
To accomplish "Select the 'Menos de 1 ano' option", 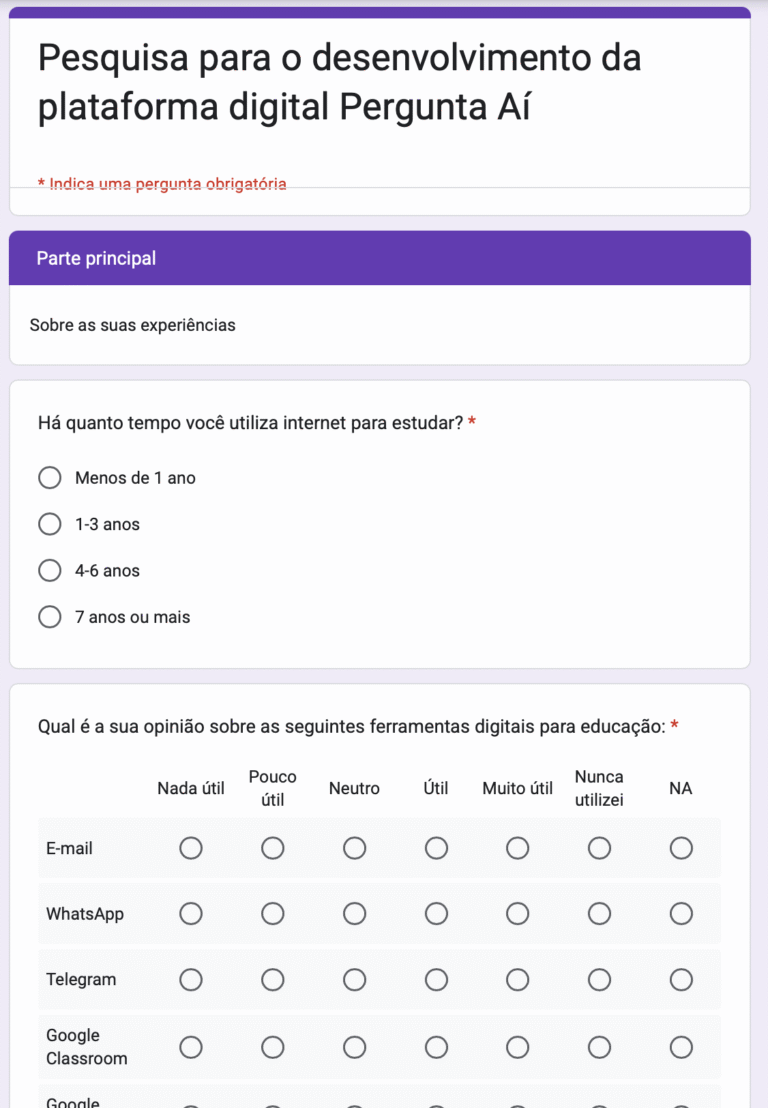I will [x=50, y=478].
